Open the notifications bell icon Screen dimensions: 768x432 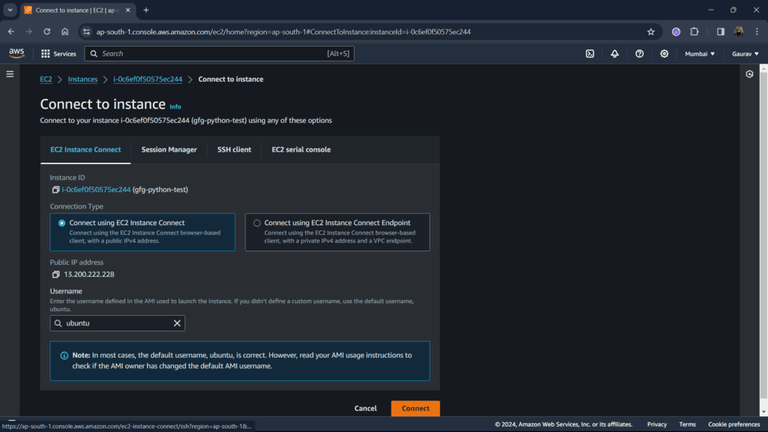[x=614, y=54]
